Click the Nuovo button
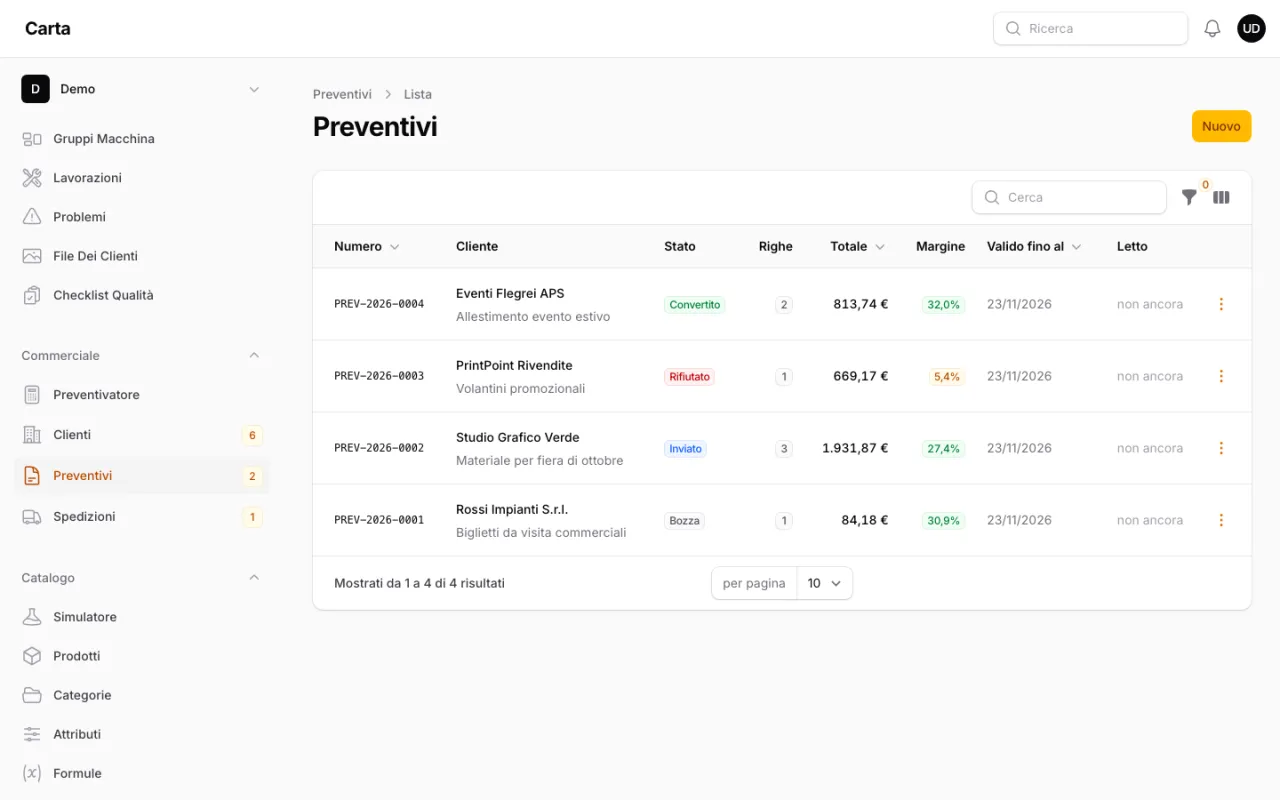Image resolution: width=1280 pixels, height=800 pixels. (x=1221, y=126)
